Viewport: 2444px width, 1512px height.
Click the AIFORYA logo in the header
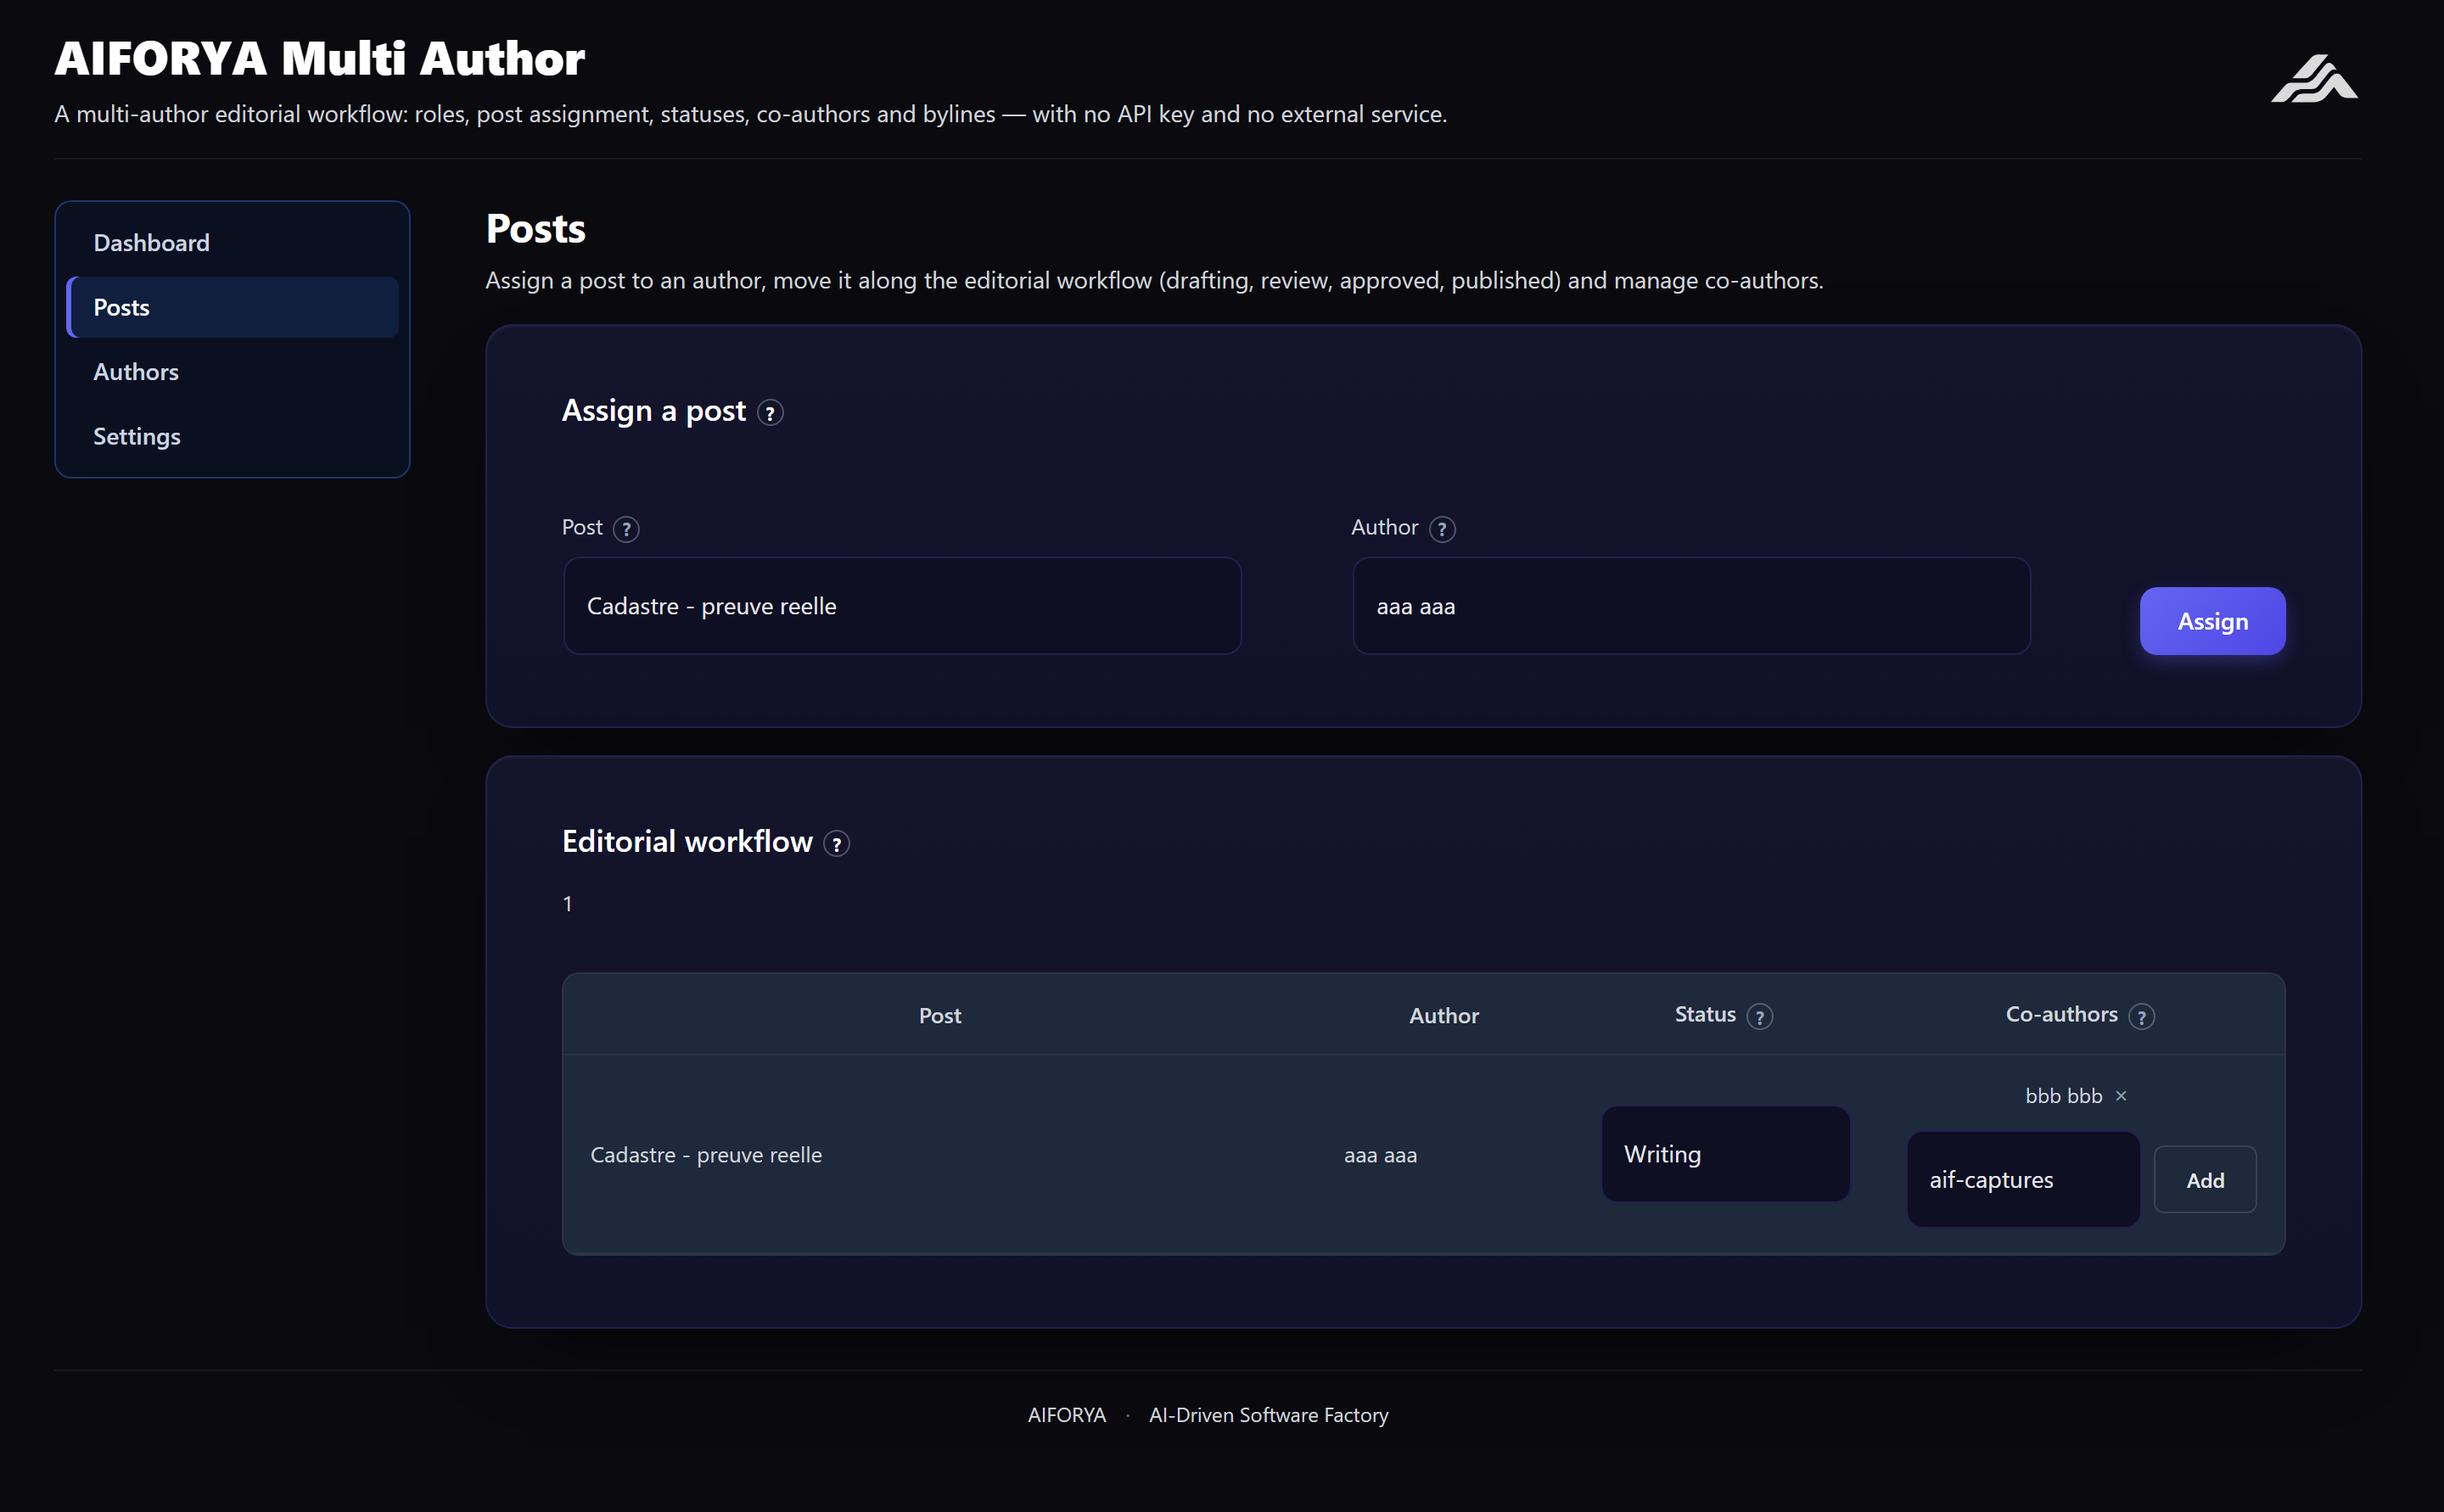point(2314,78)
